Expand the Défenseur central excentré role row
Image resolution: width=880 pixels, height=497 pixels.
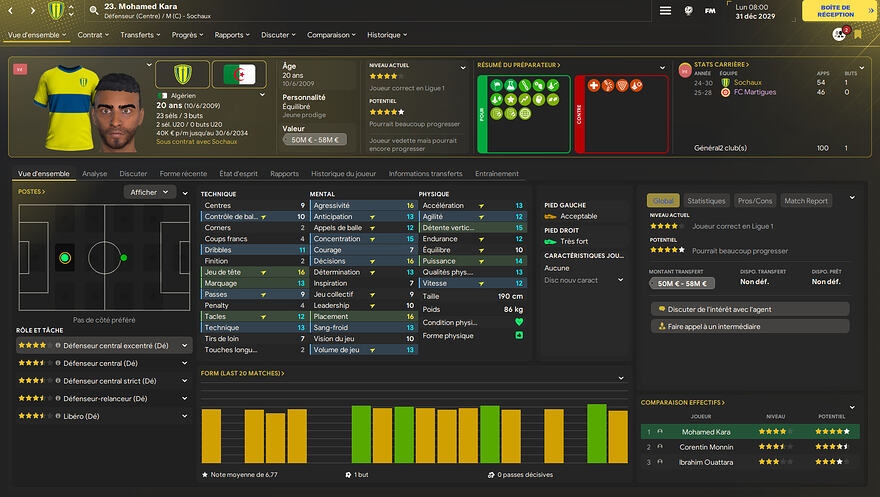pyautogui.click(x=185, y=344)
